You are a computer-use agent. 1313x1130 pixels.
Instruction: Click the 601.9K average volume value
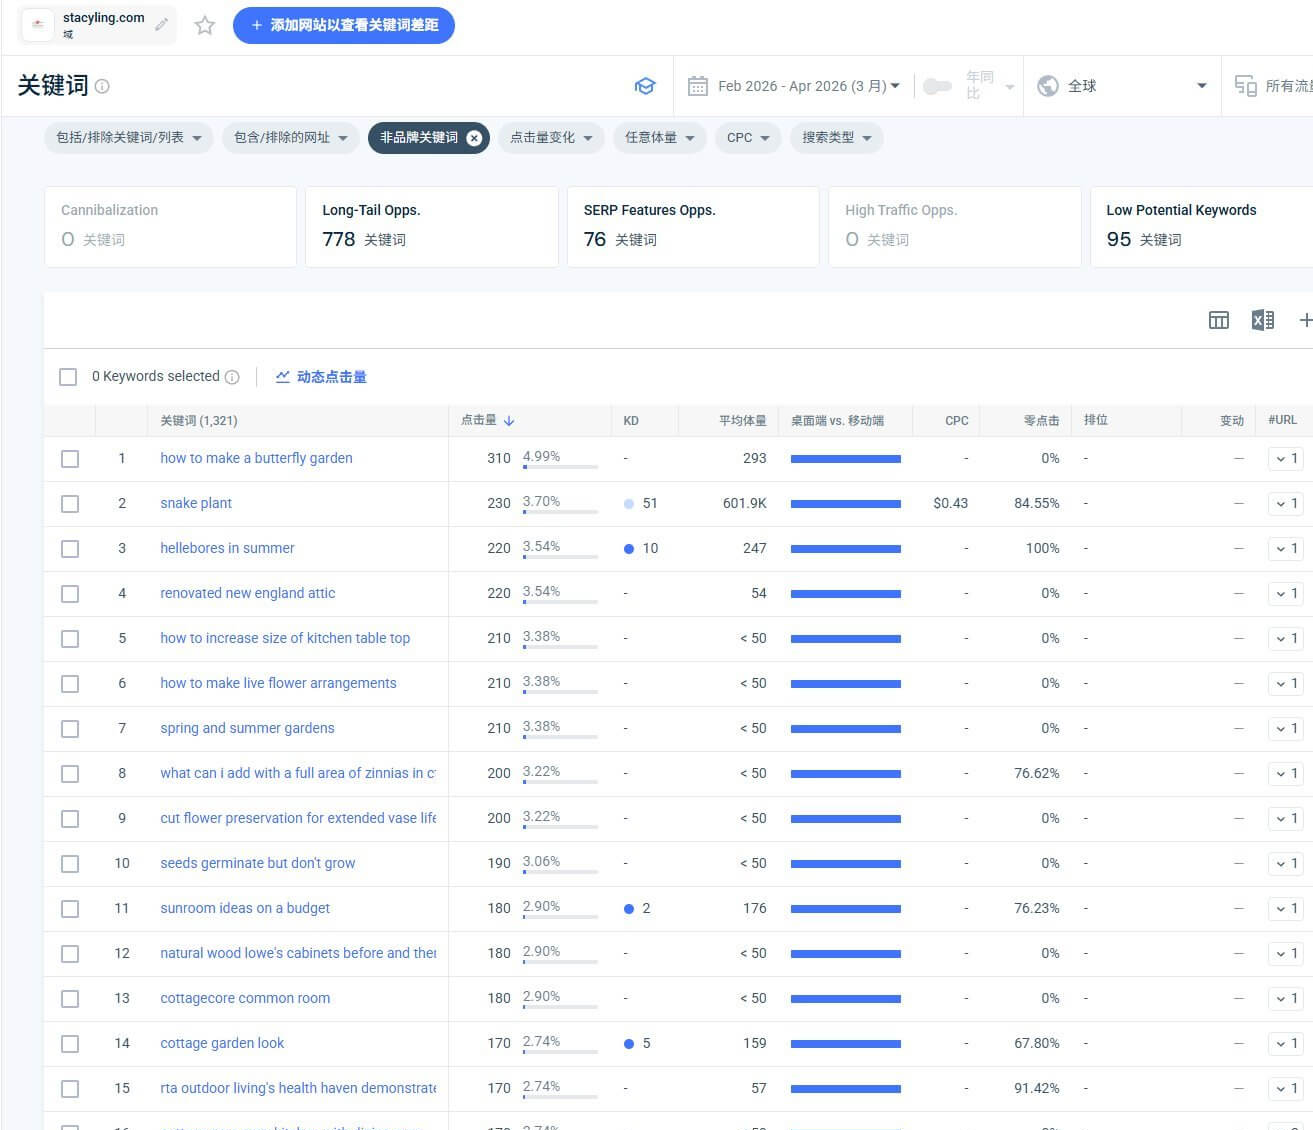click(745, 503)
